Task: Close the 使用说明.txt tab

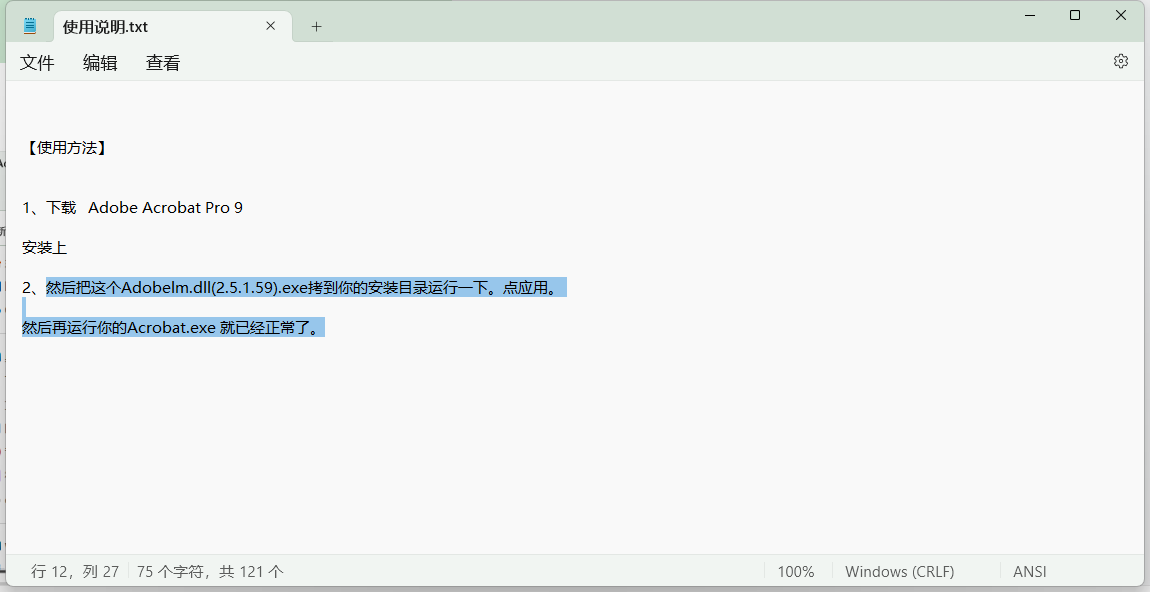Action: (x=271, y=26)
